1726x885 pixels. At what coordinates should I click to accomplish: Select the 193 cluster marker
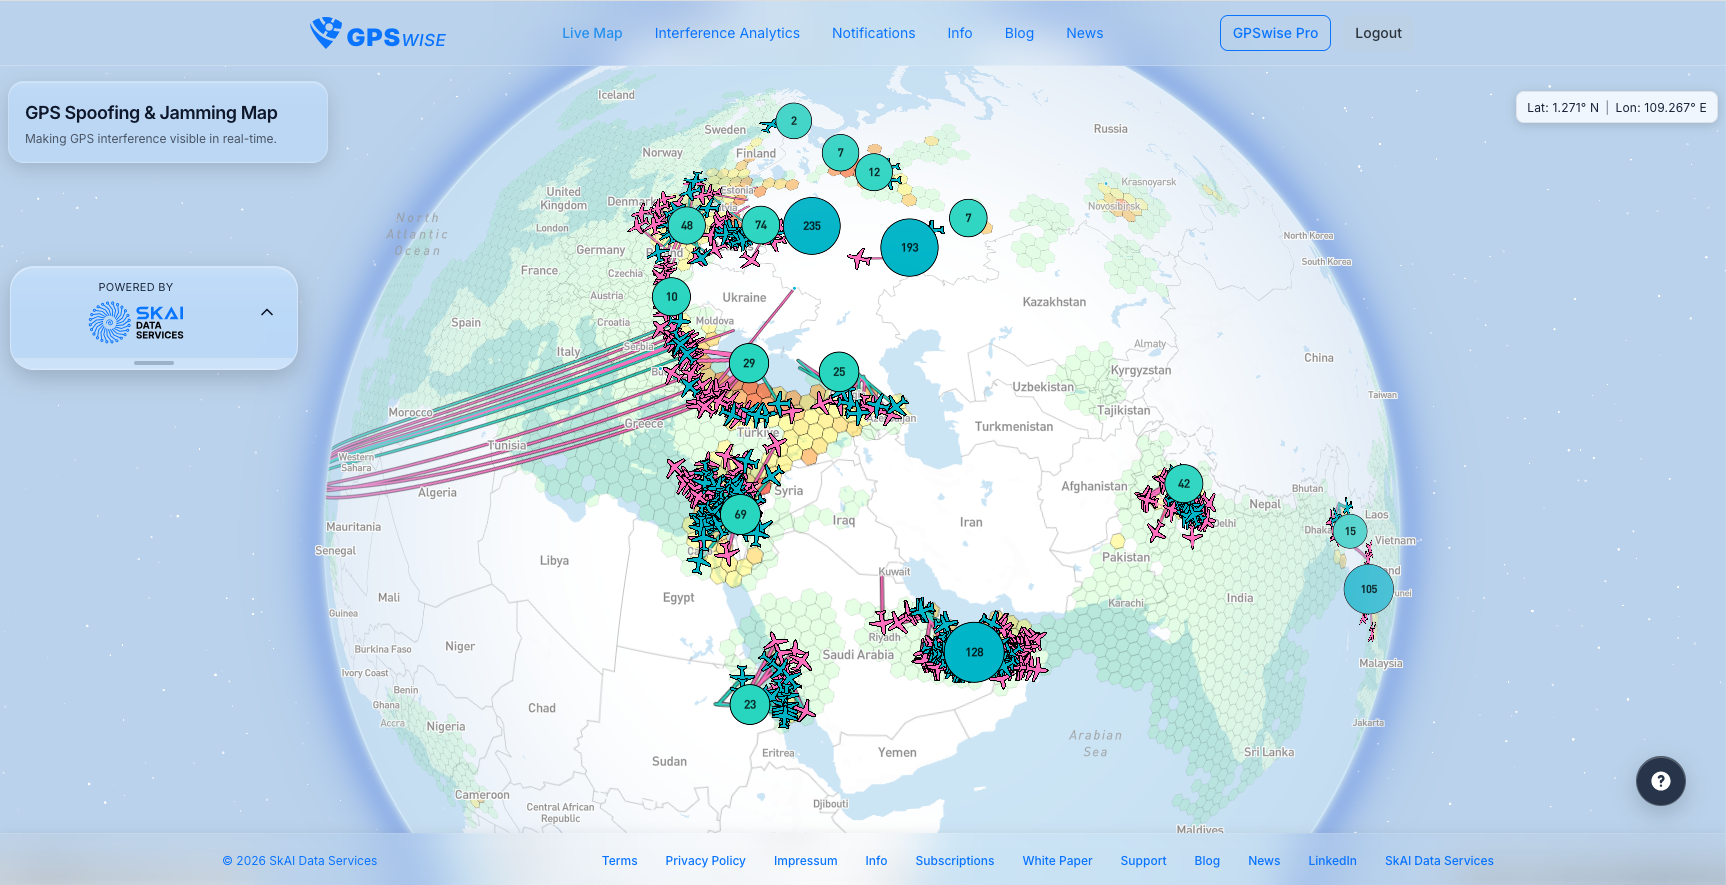click(909, 248)
